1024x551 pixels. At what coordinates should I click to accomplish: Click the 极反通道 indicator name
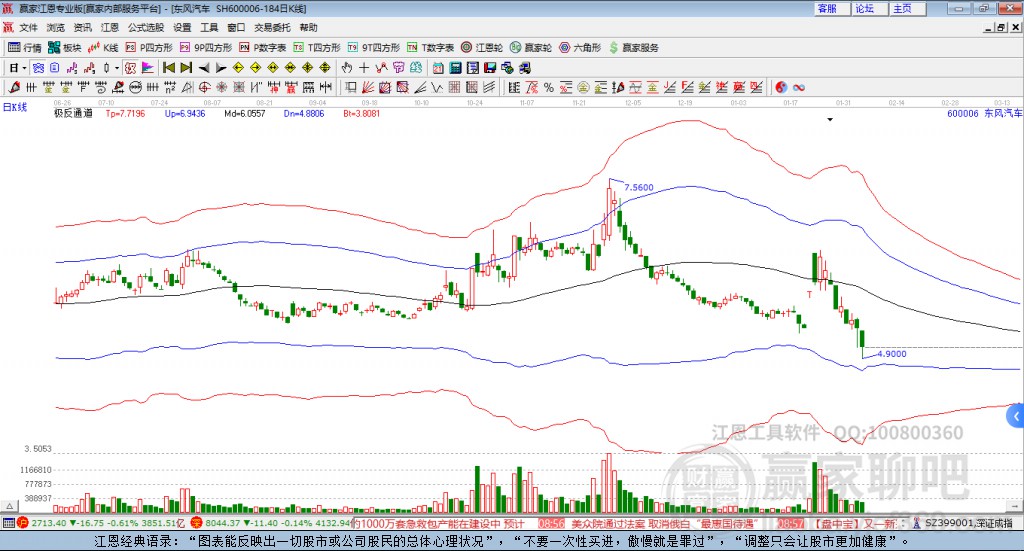pyautogui.click(x=73, y=113)
